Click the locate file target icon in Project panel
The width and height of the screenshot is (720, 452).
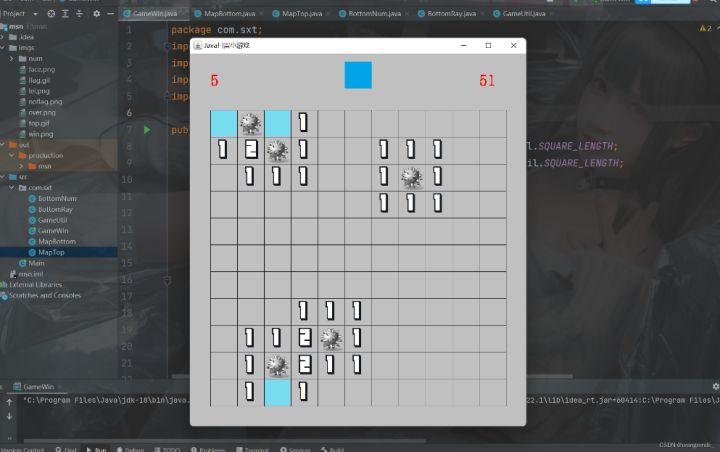click(50, 14)
